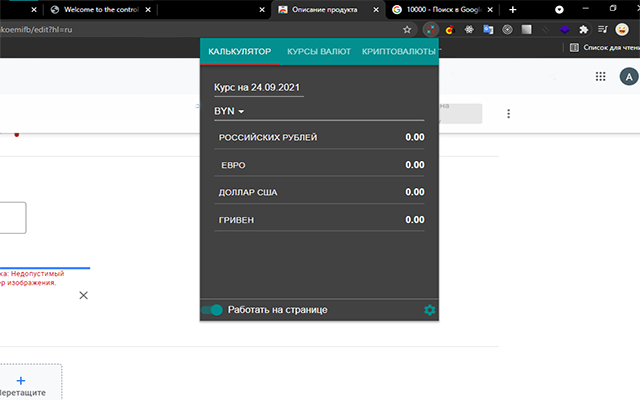Click the 0.00 value for ЕВРО
Viewport: 640px width, 400px height.
pyautogui.click(x=415, y=165)
